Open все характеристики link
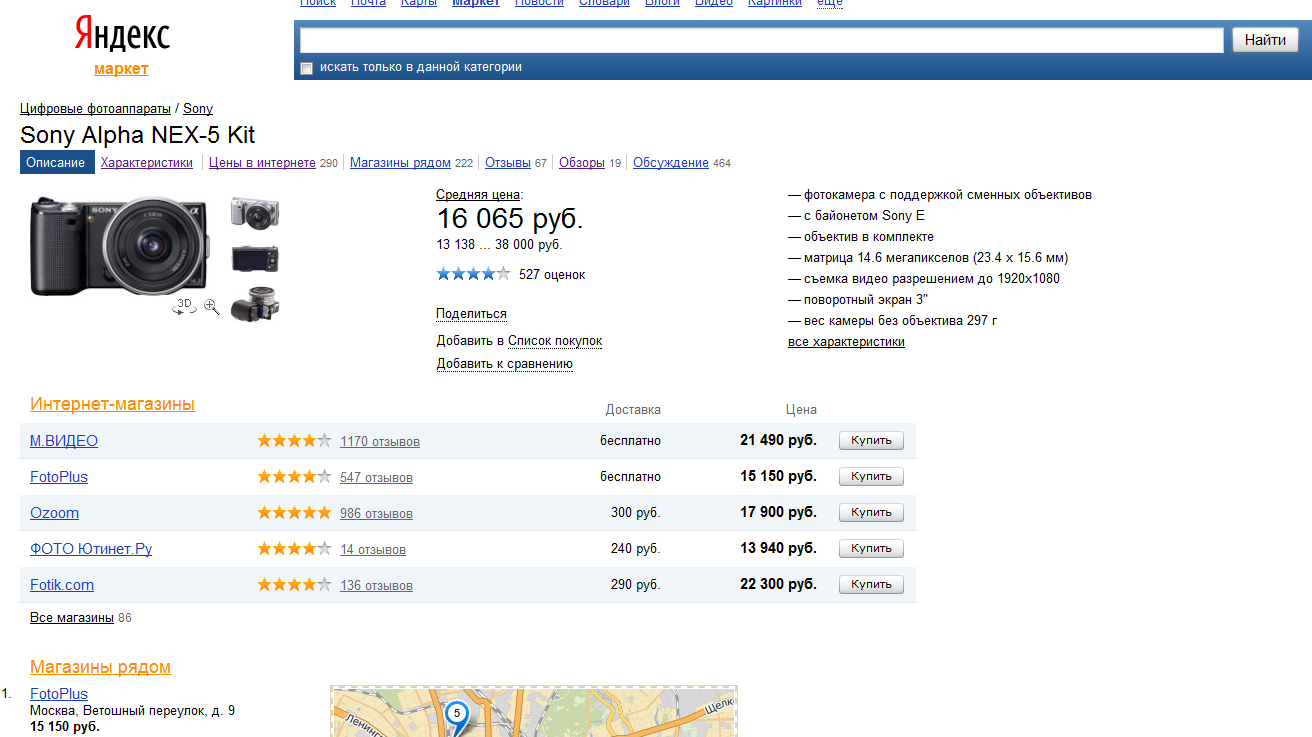The image size is (1312, 737). click(x=846, y=342)
